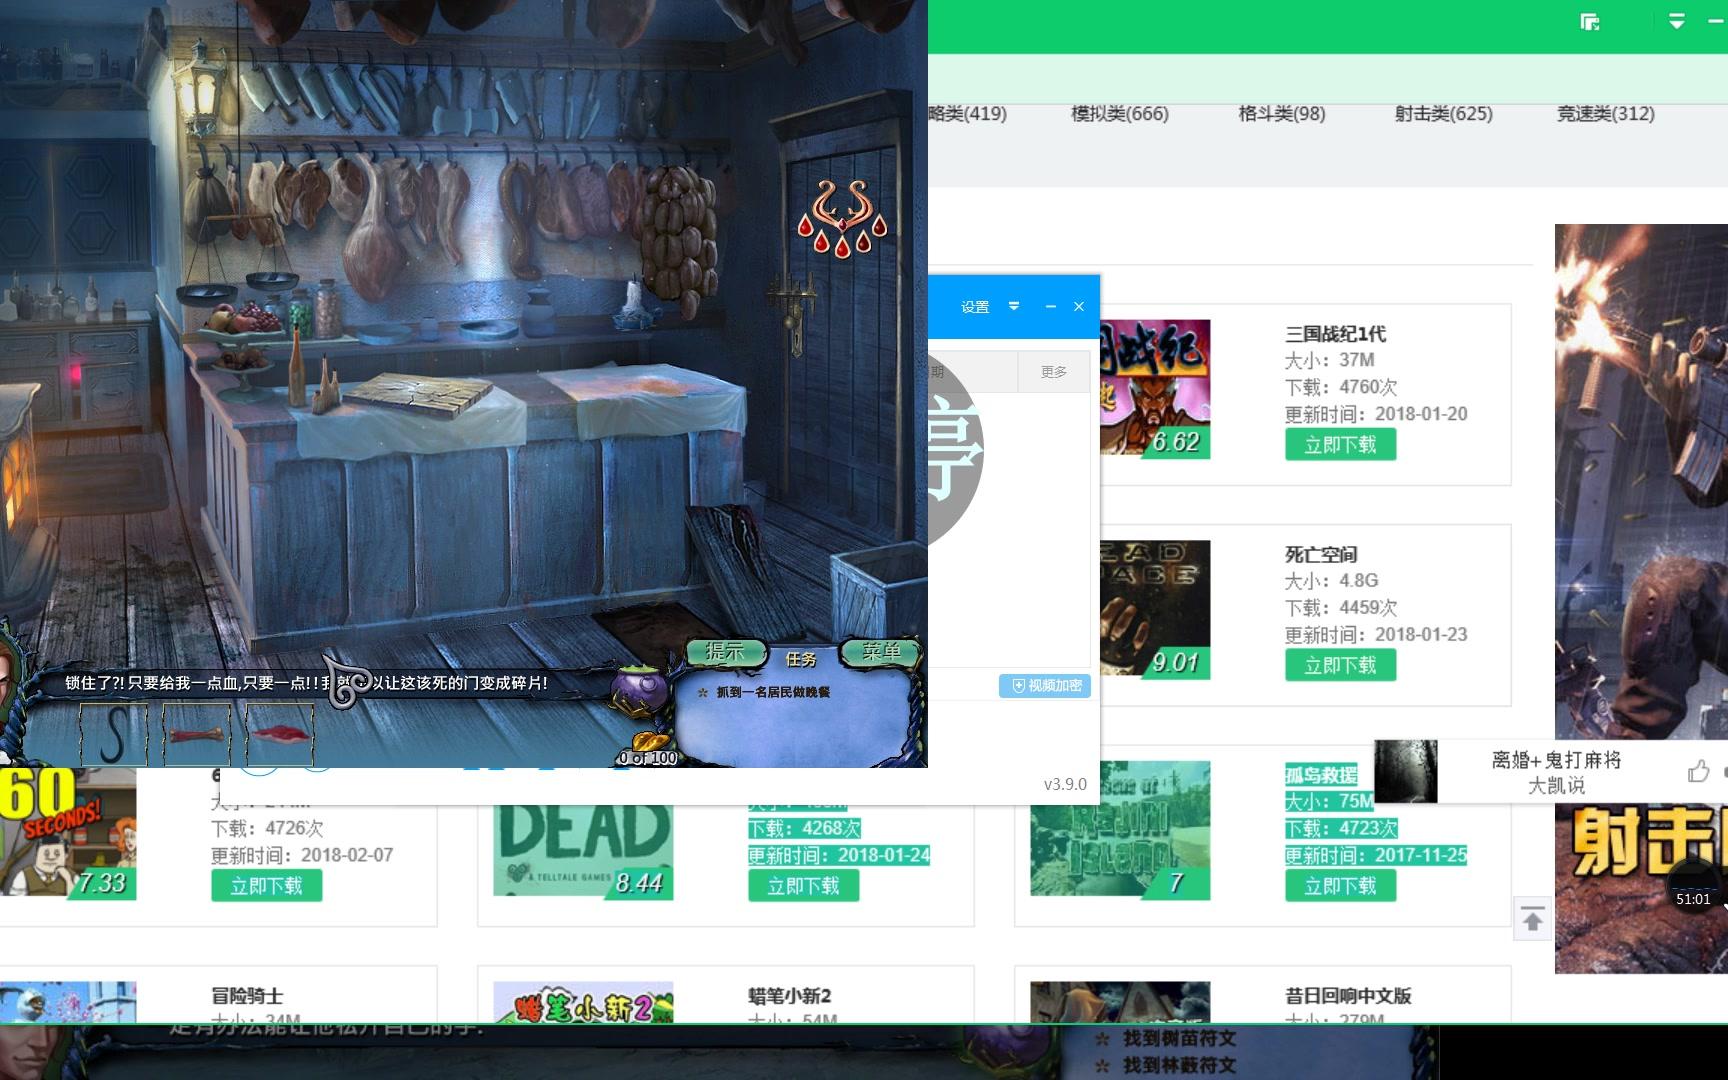Click the task text 抓到一名居民做晚餐

[773, 692]
